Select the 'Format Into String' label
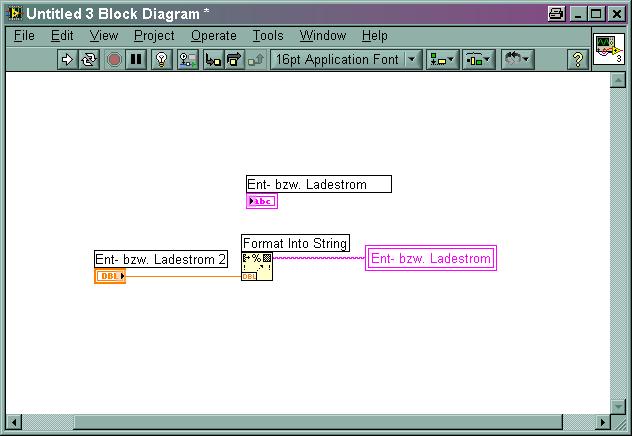The width and height of the screenshot is (632, 436). (x=295, y=243)
